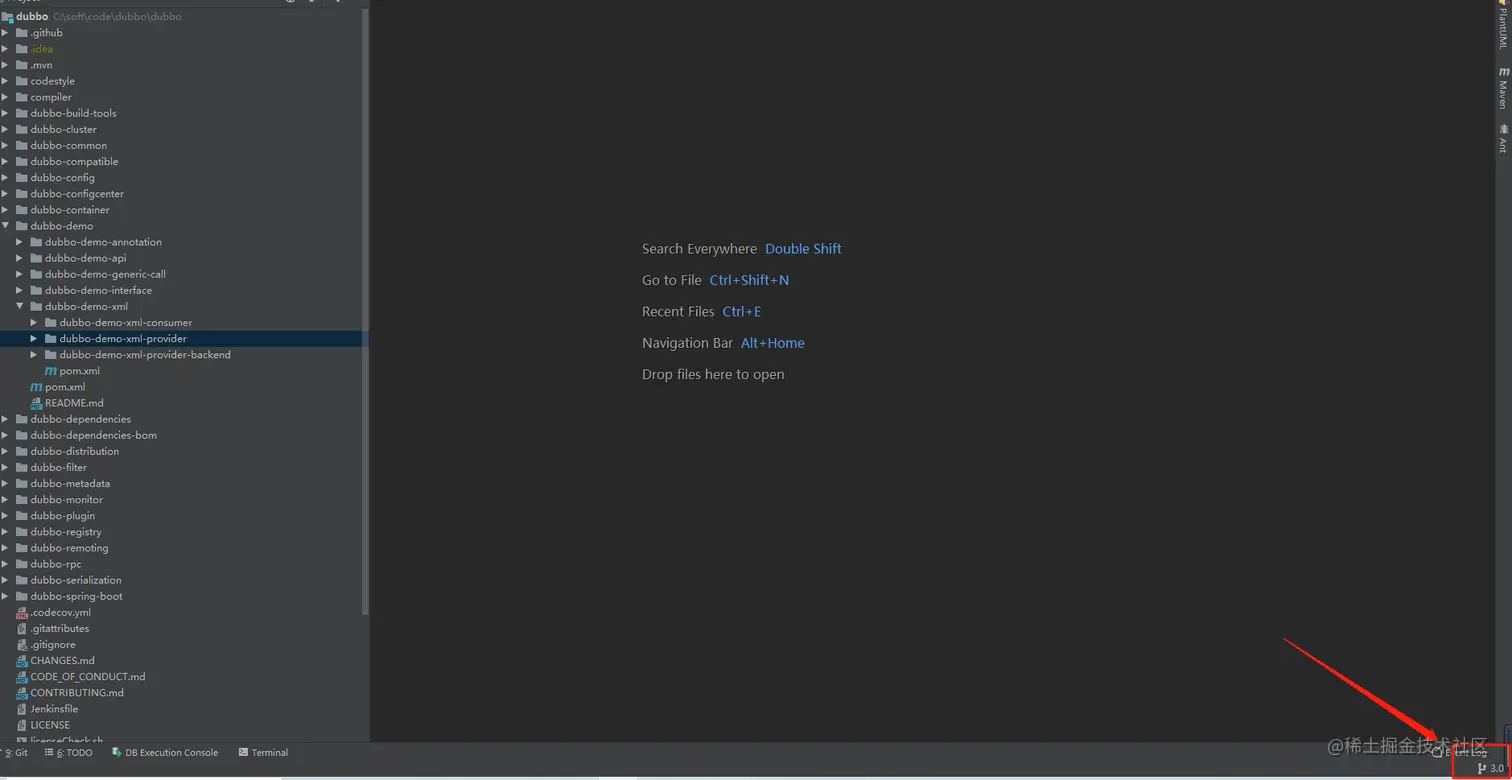Click the Maven icon of pom.xml in dubbo-demo-xml
1512x780 pixels.
pyautogui.click(x=51, y=371)
